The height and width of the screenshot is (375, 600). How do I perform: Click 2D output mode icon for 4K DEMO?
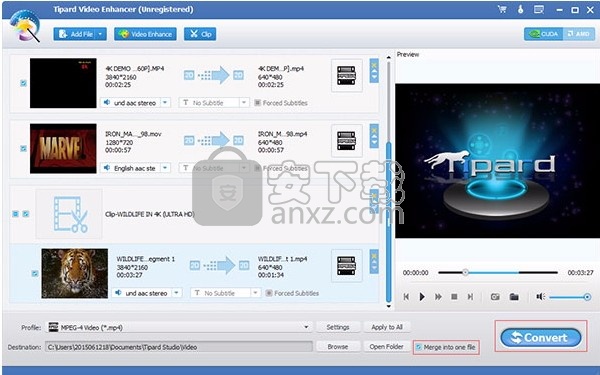coord(238,75)
